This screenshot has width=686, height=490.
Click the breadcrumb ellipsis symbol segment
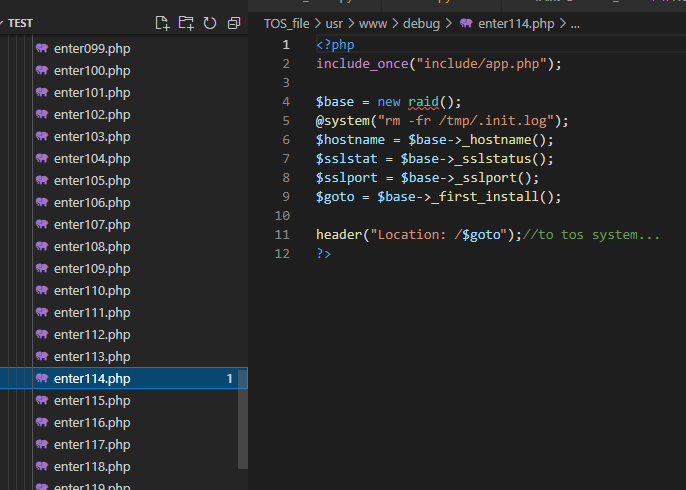click(x=575, y=24)
